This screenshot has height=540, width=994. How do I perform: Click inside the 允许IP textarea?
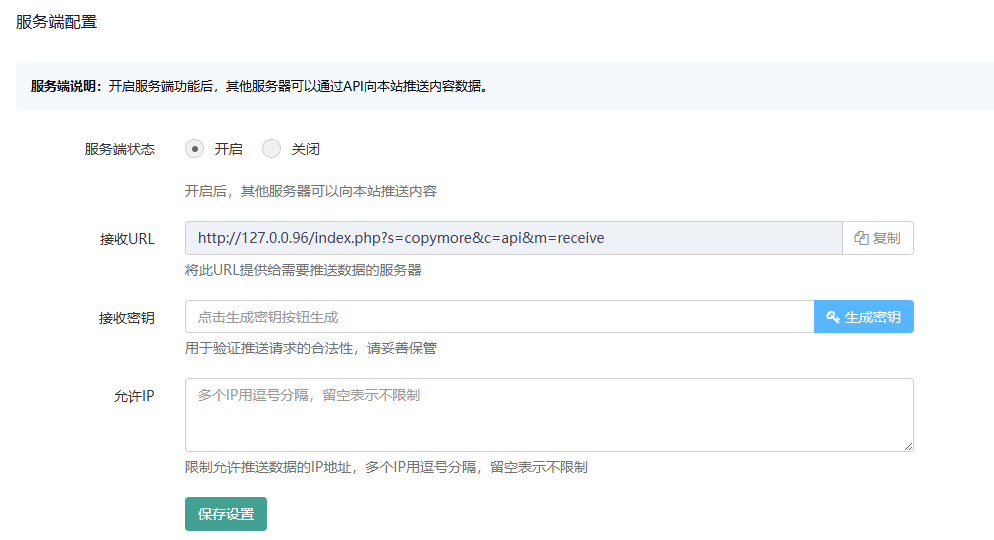click(x=548, y=415)
